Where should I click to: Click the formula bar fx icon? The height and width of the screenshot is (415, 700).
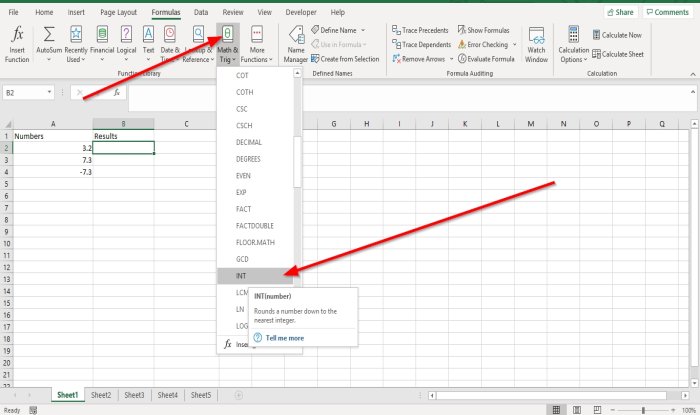(117, 92)
